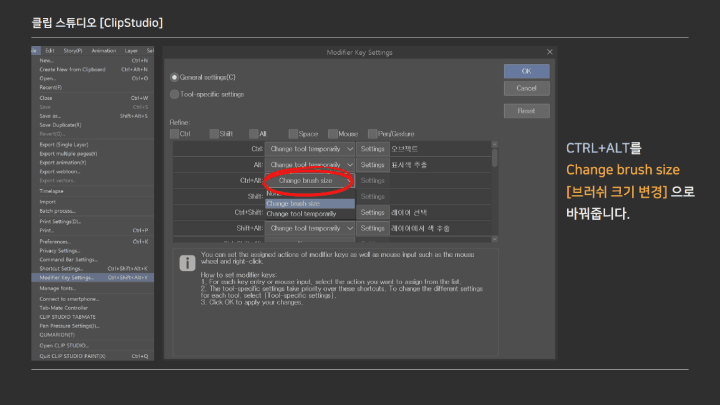
Task: Choose Batch process... menu item
Action: click(x=93, y=211)
